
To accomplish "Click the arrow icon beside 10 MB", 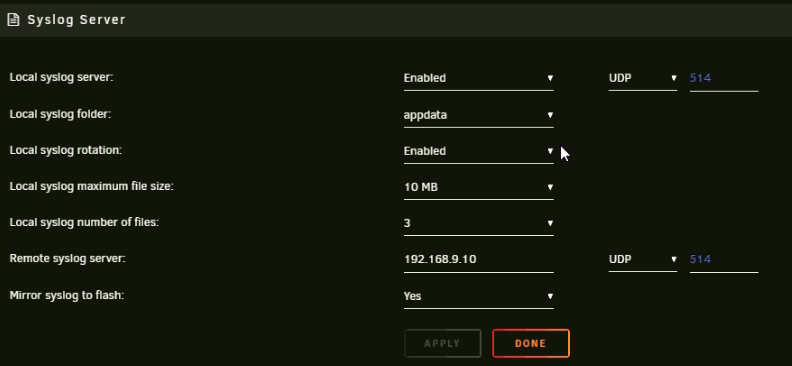I will 550,187.
